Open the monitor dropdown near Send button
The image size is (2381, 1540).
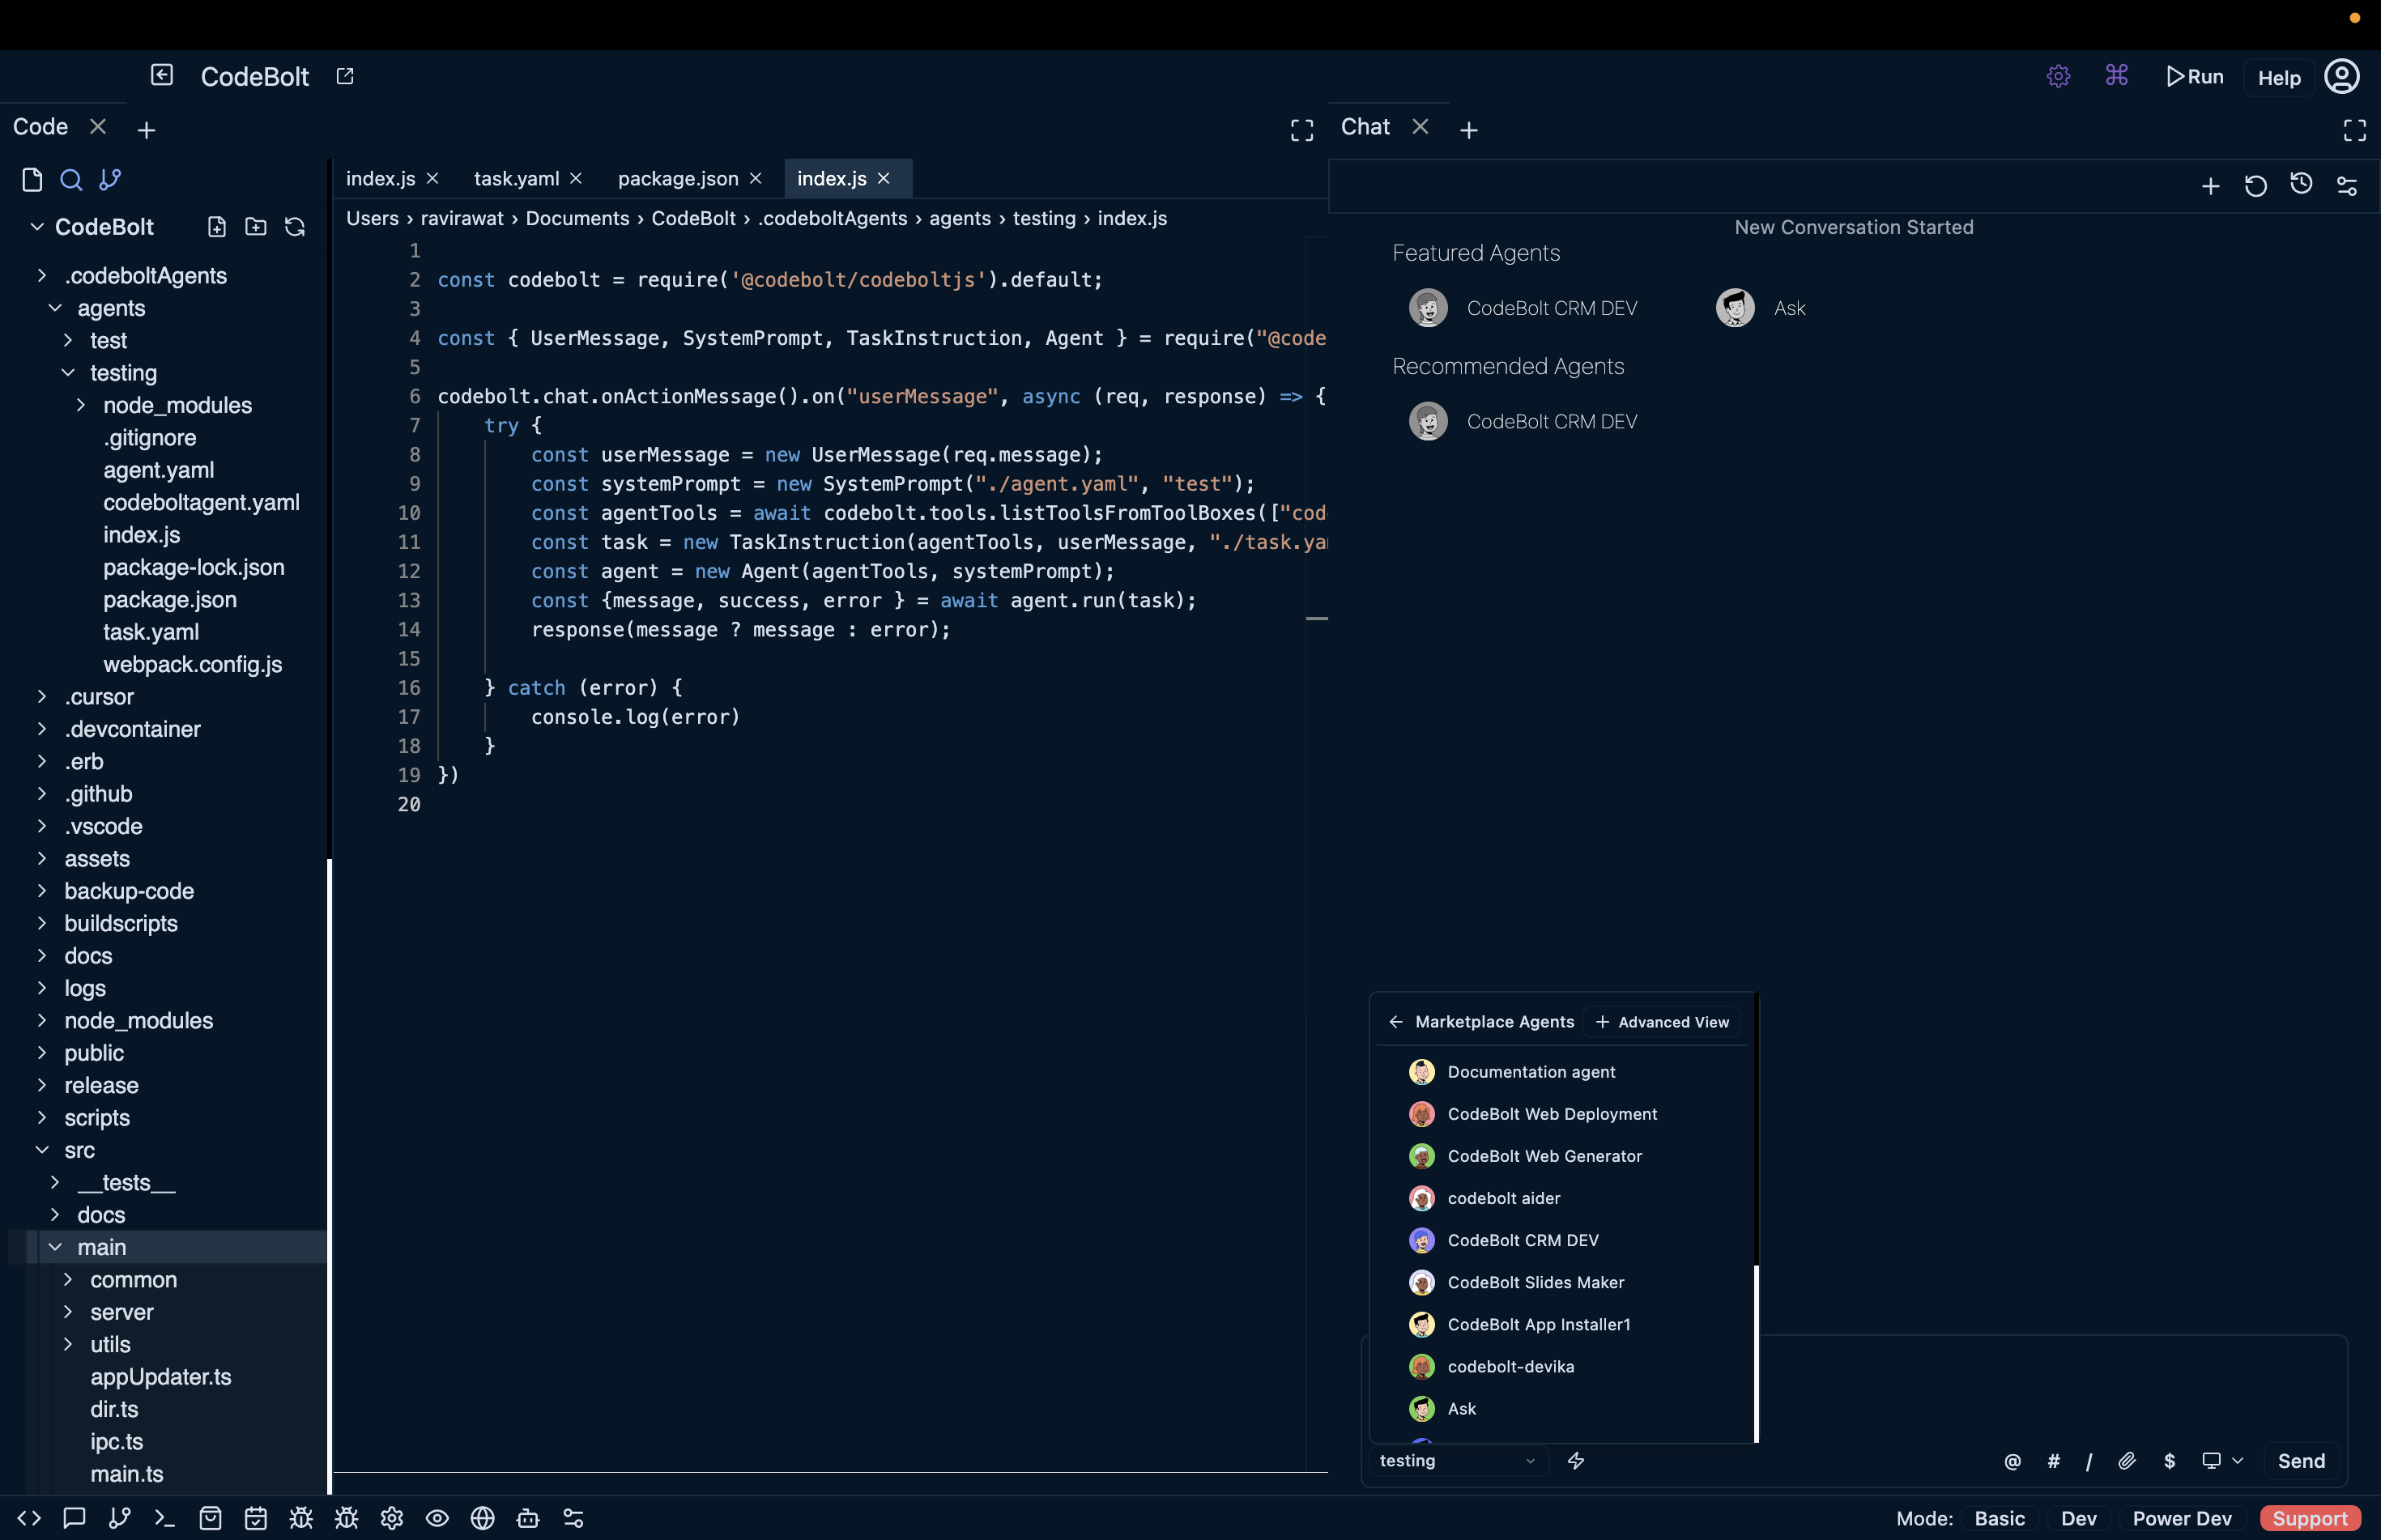pyautogui.click(x=2223, y=1461)
